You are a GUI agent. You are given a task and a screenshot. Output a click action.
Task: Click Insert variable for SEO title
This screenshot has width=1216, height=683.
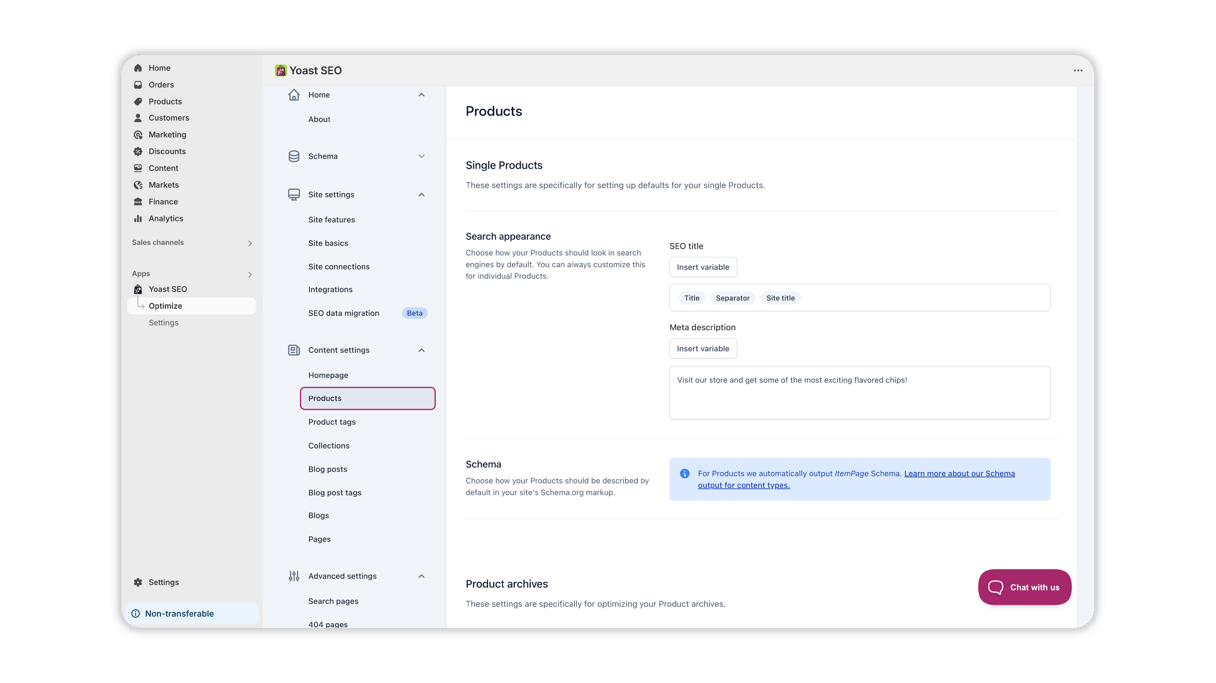tap(703, 267)
